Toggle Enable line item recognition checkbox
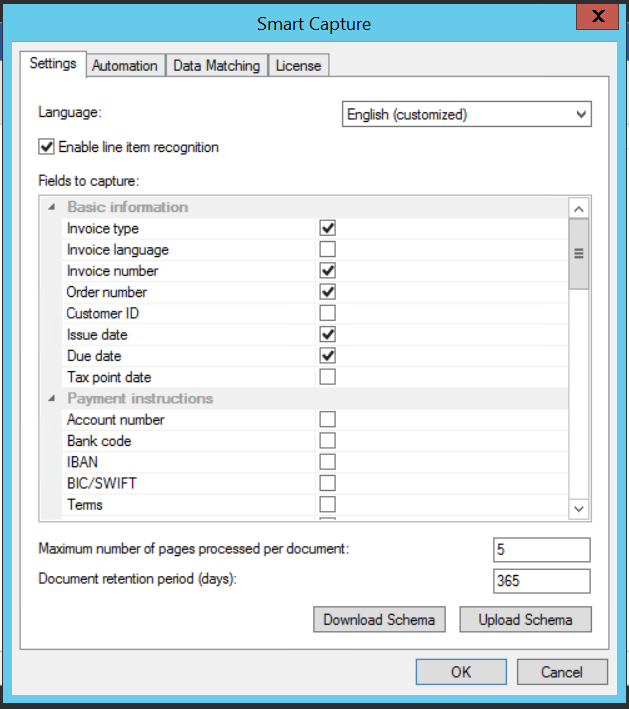Viewport: 629px width, 709px height. point(47,147)
